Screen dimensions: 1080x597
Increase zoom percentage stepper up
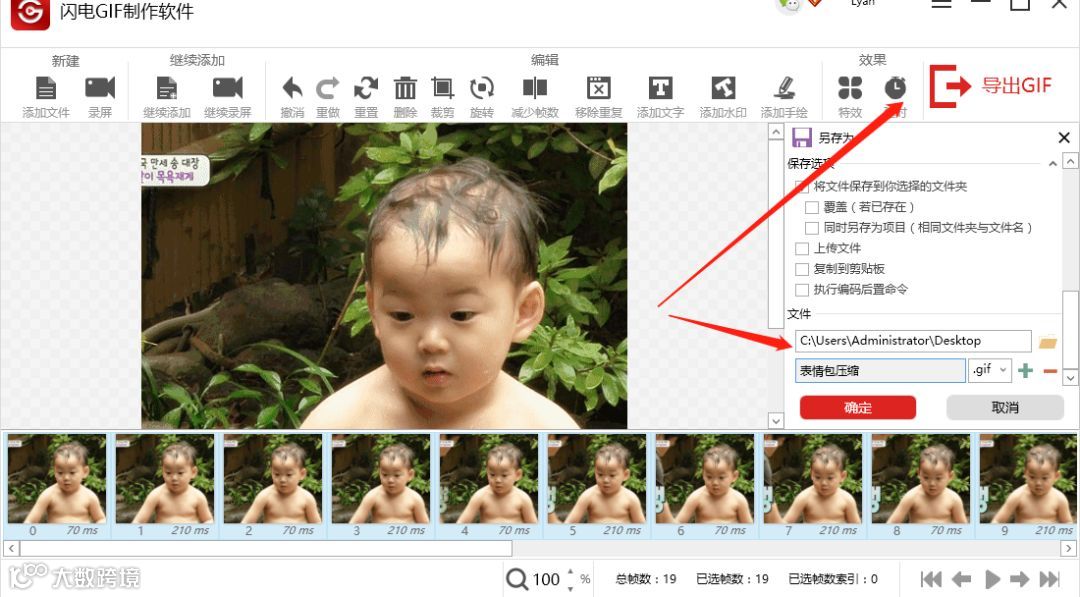[570, 572]
